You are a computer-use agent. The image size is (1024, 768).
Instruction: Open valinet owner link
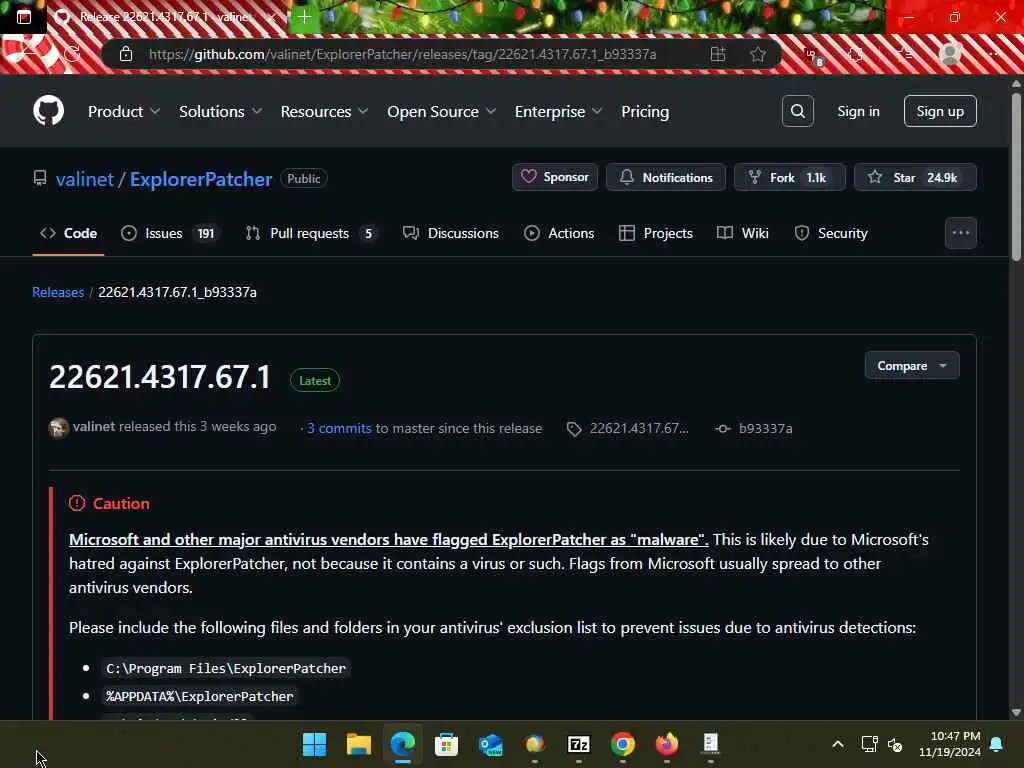pyautogui.click(x=85, y=179)
